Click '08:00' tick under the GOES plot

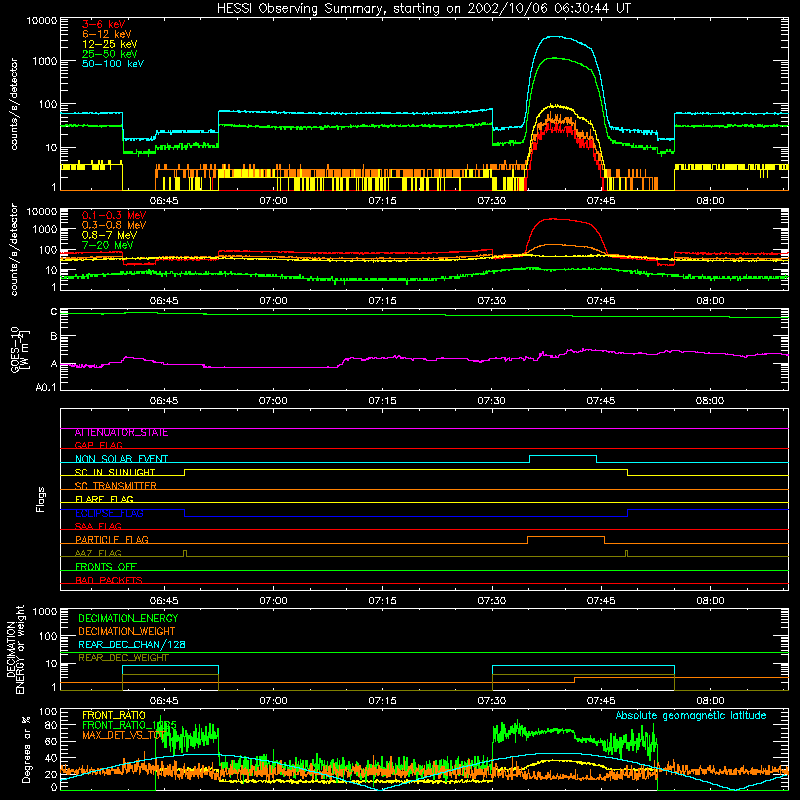coord(710,401)
